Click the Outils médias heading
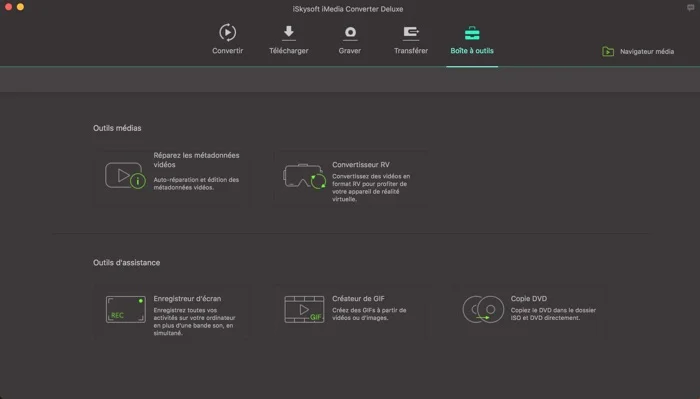The height and width of the screenshot is (399, 700). click(x=117, y=128)
